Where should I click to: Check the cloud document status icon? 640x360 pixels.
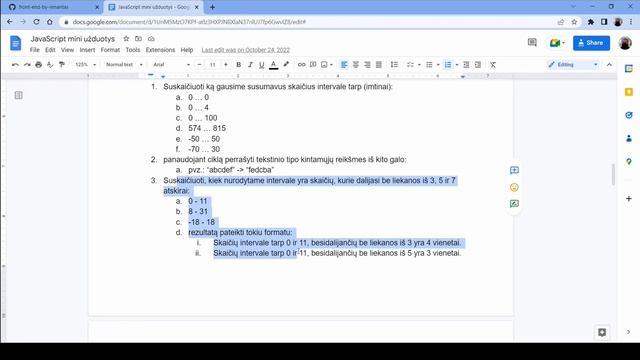tap(151, 38)
